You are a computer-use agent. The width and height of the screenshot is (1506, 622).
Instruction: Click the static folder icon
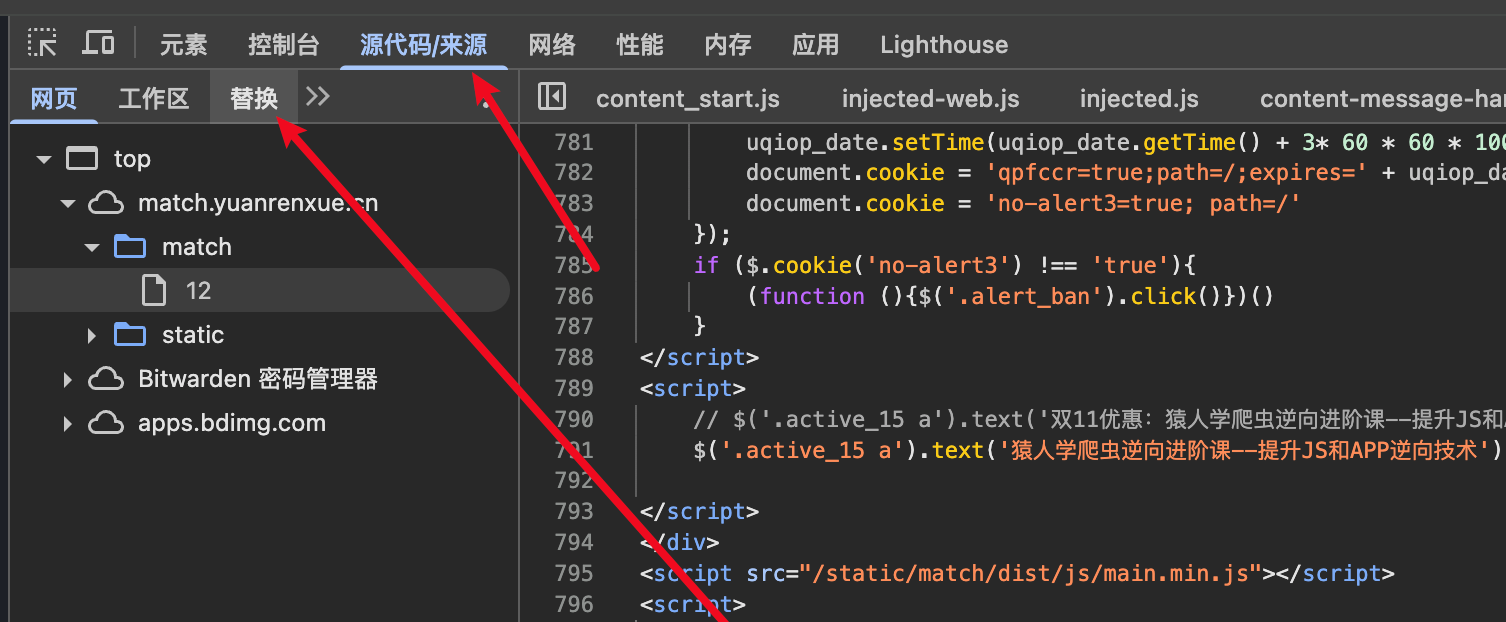point(130,335)
